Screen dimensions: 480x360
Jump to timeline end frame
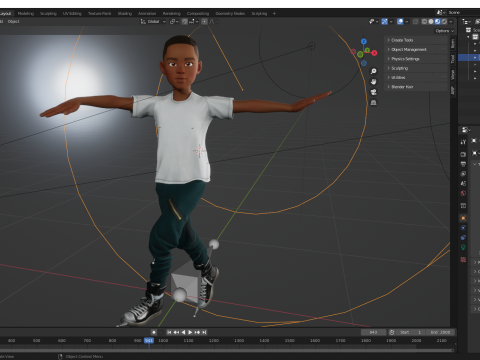(204, 332)
